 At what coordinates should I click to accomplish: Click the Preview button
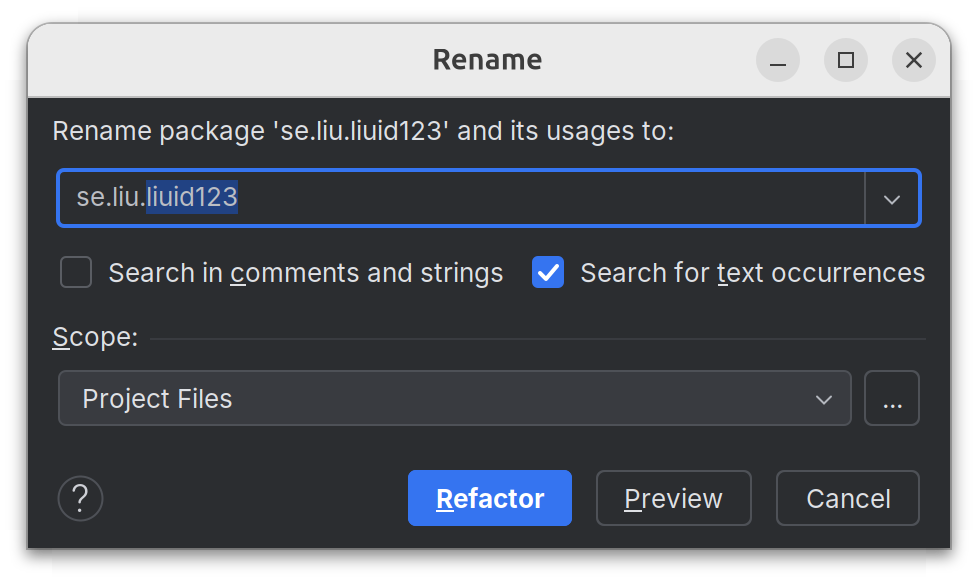point(674,498)
